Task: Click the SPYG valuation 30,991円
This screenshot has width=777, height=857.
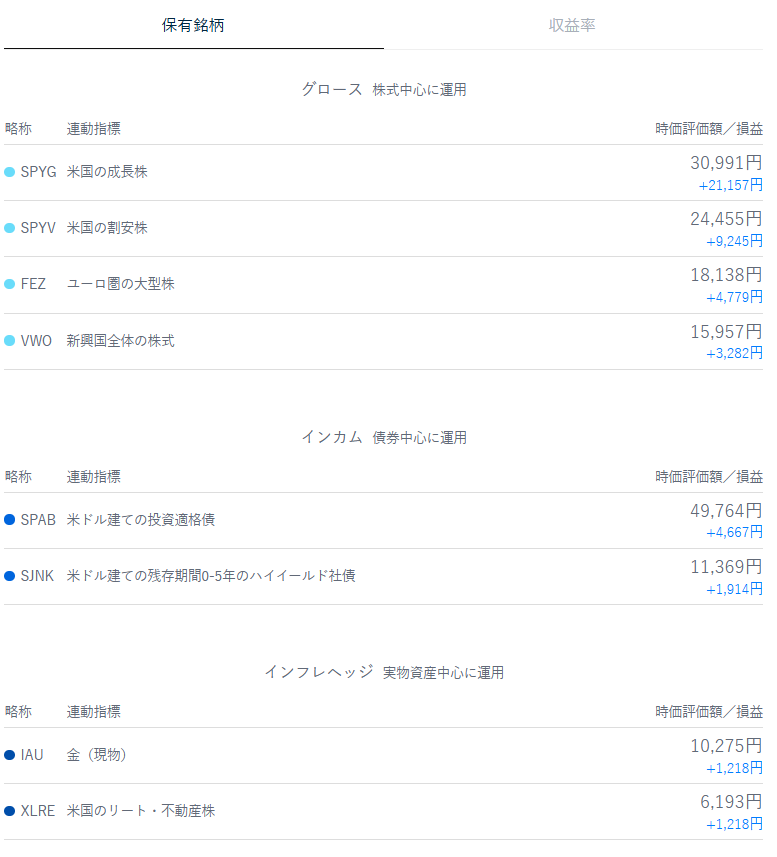Action: (725, 163)
